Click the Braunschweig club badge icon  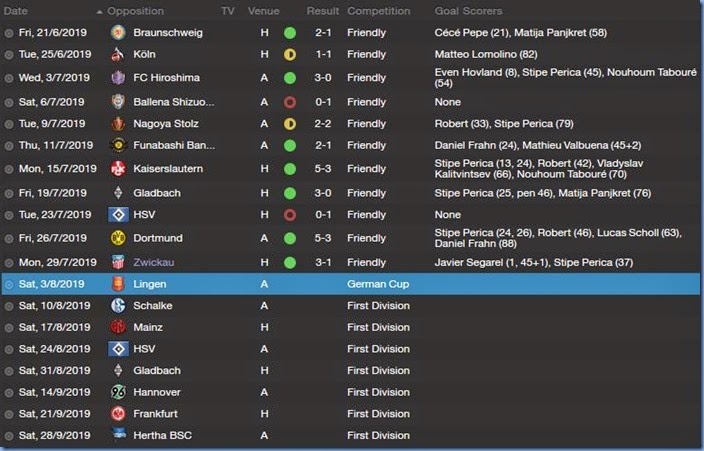pos(118,32)
